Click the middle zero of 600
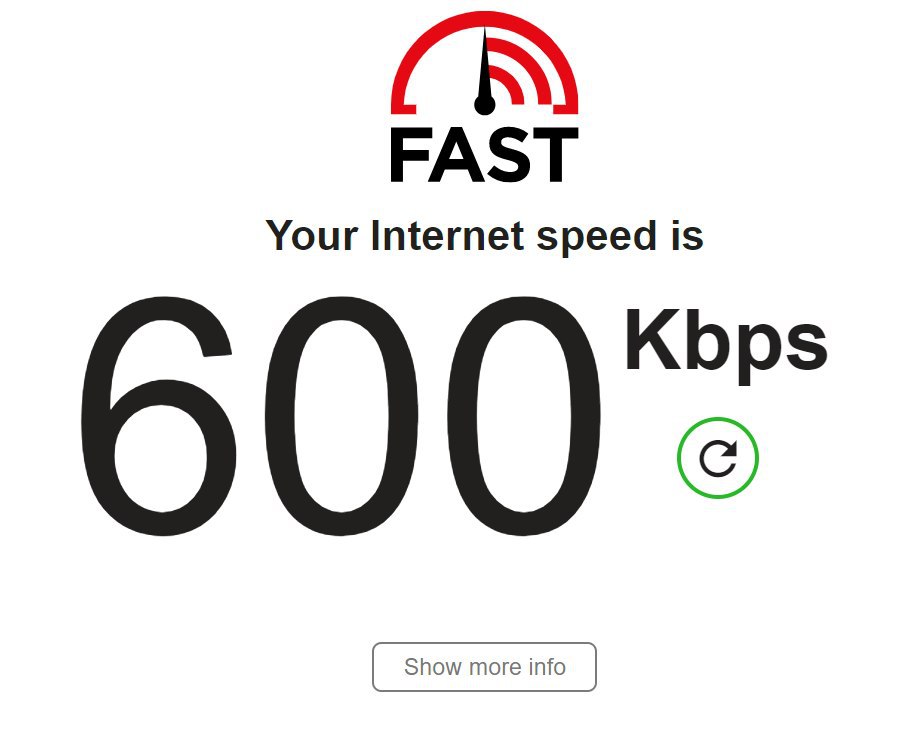Viewport: 914px width, 747px height. pos(342,416)
